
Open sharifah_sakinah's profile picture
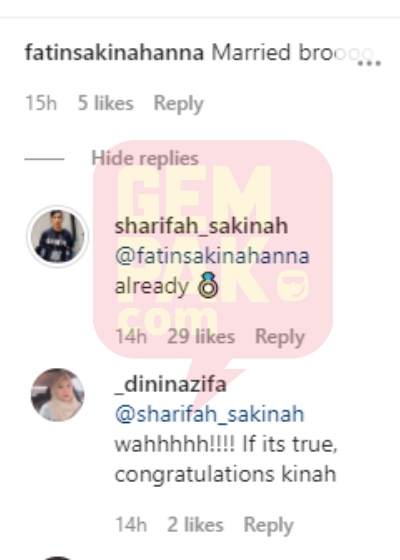[x=58, y=236]
